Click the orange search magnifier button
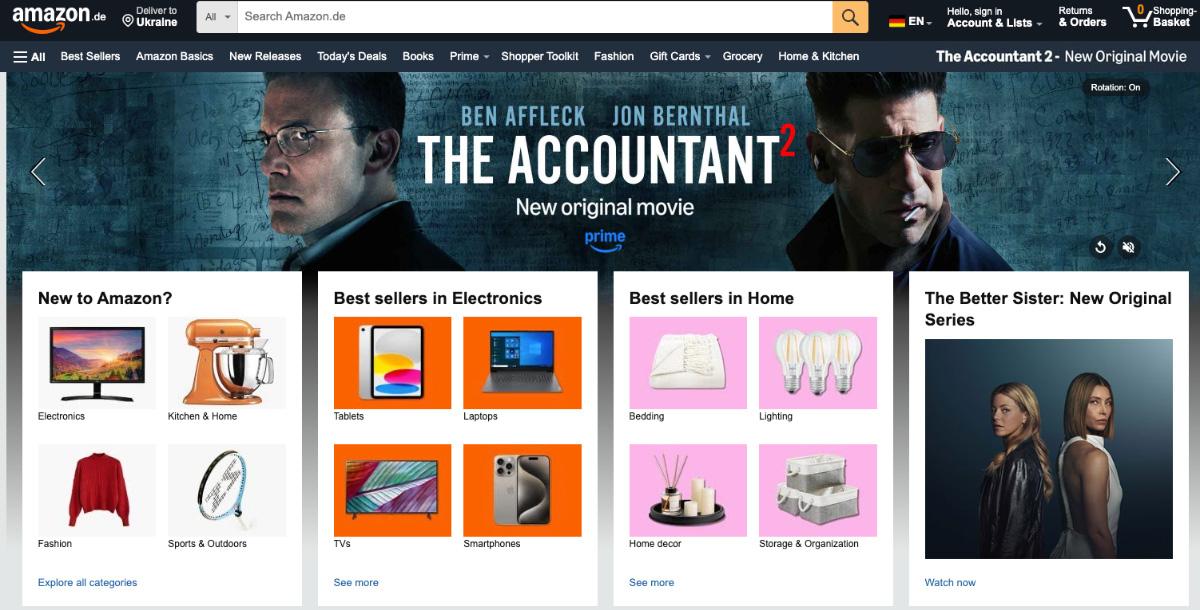 point(850,17)
